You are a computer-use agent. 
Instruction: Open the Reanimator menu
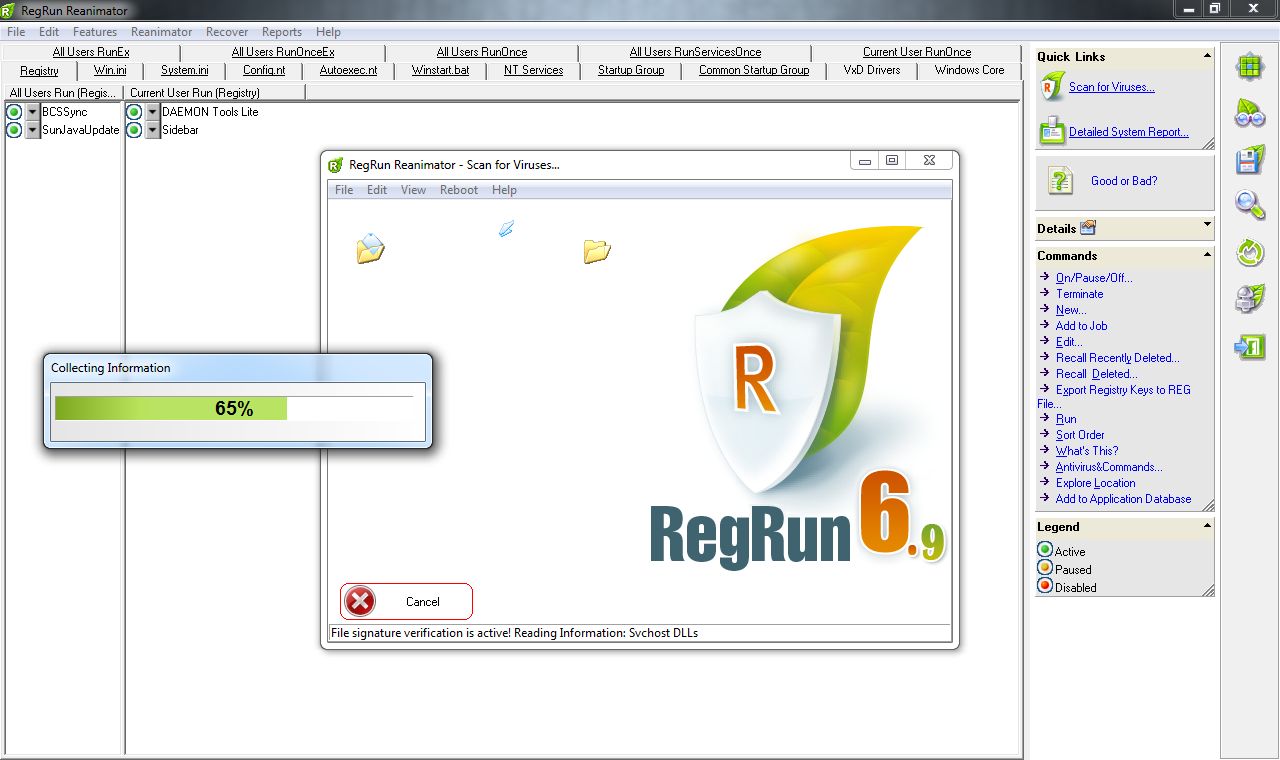point(162,32)
